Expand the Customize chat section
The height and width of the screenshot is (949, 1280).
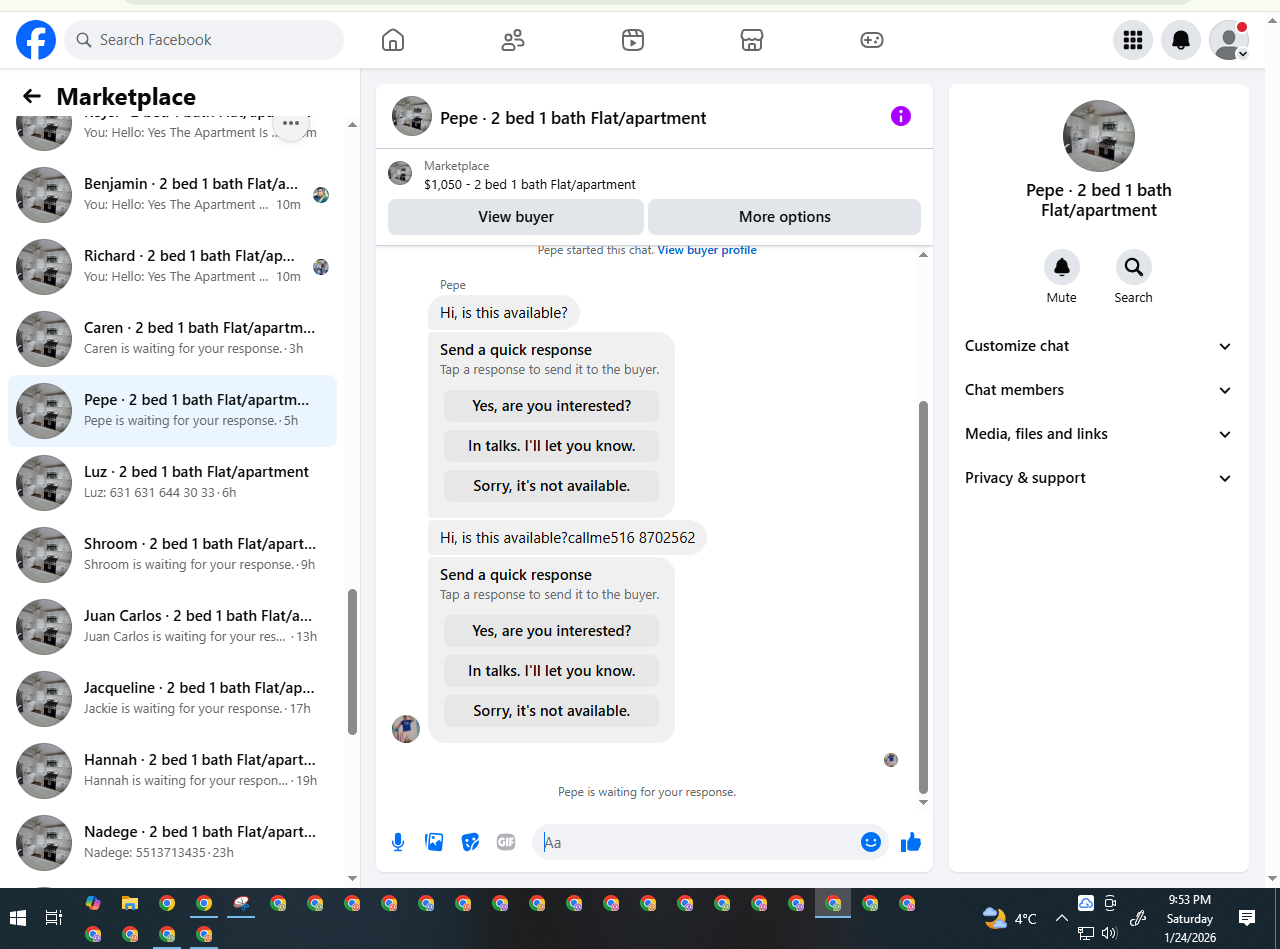(x=1098, y=346)
